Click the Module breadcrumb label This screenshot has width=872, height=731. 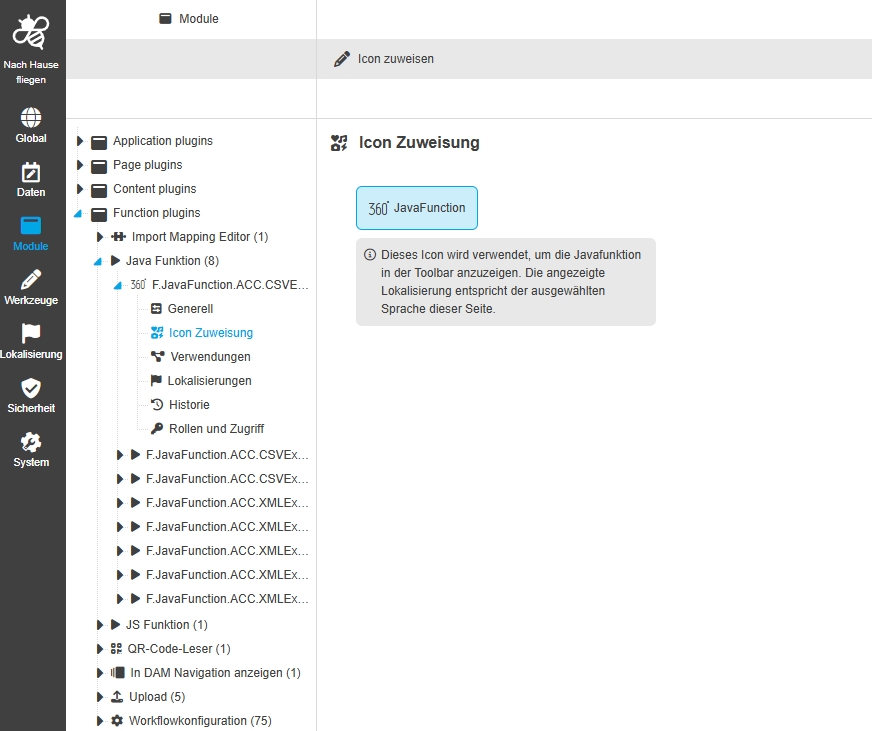coord(199,19)
